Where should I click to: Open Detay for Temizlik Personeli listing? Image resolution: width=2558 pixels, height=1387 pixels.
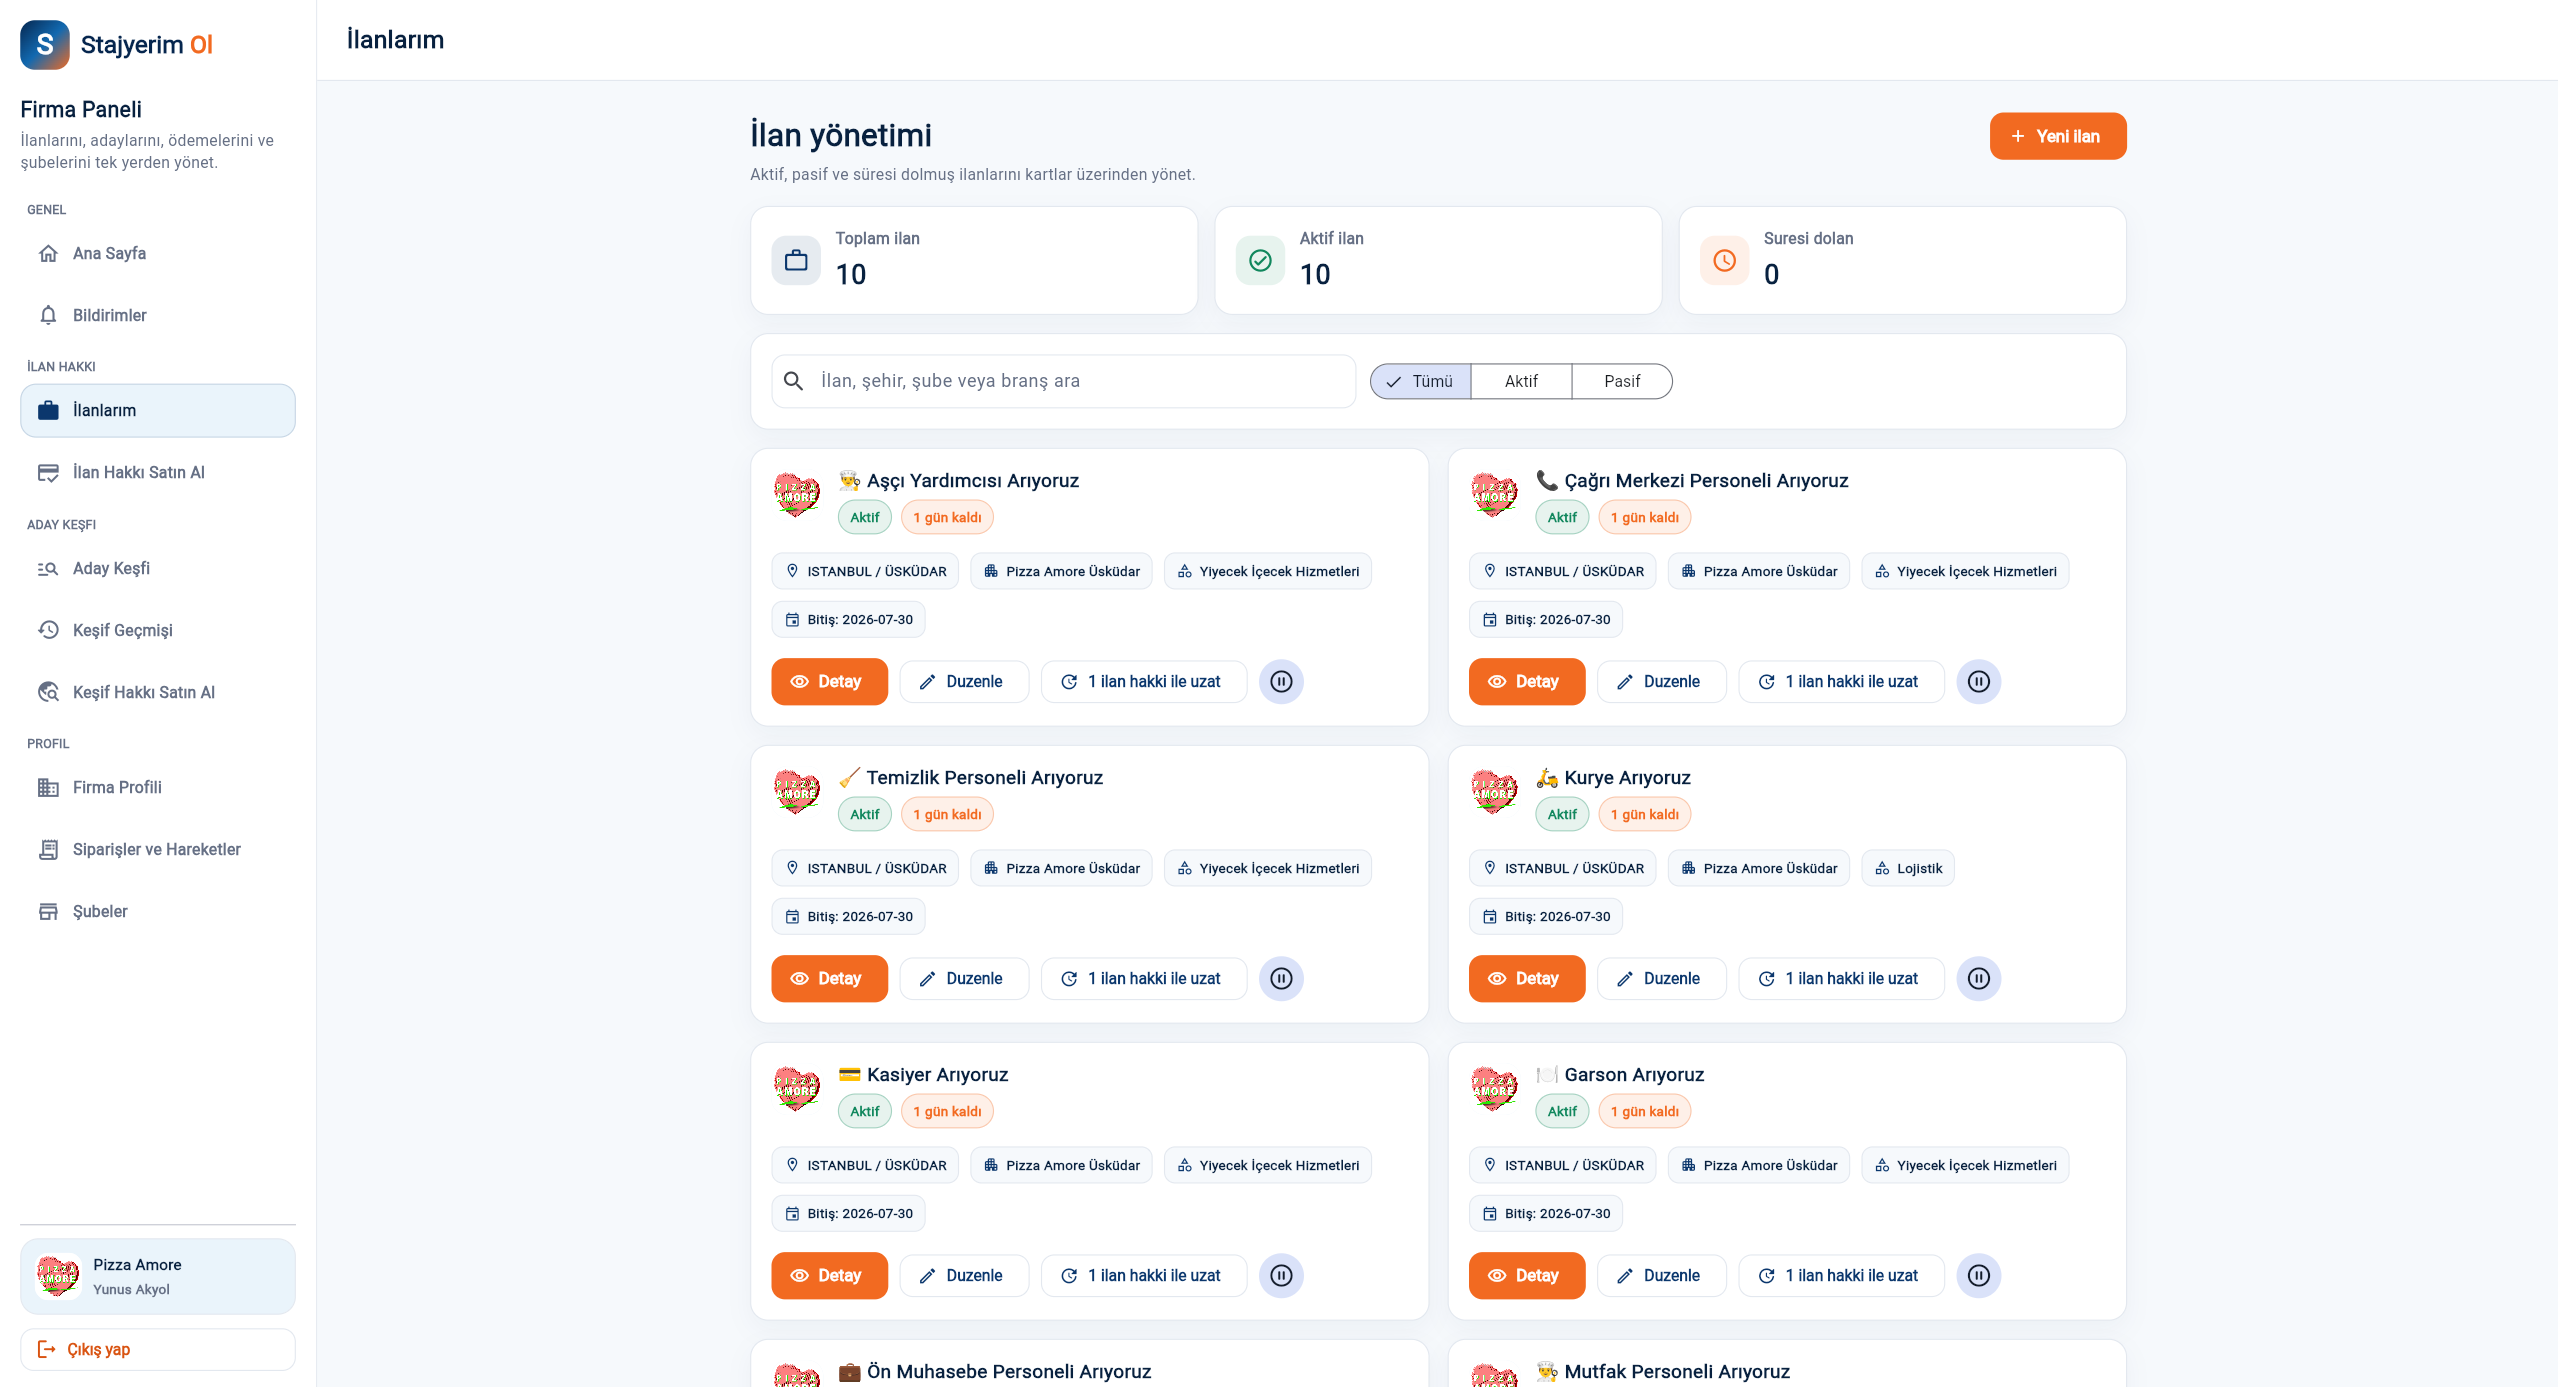tap(829, 978)
